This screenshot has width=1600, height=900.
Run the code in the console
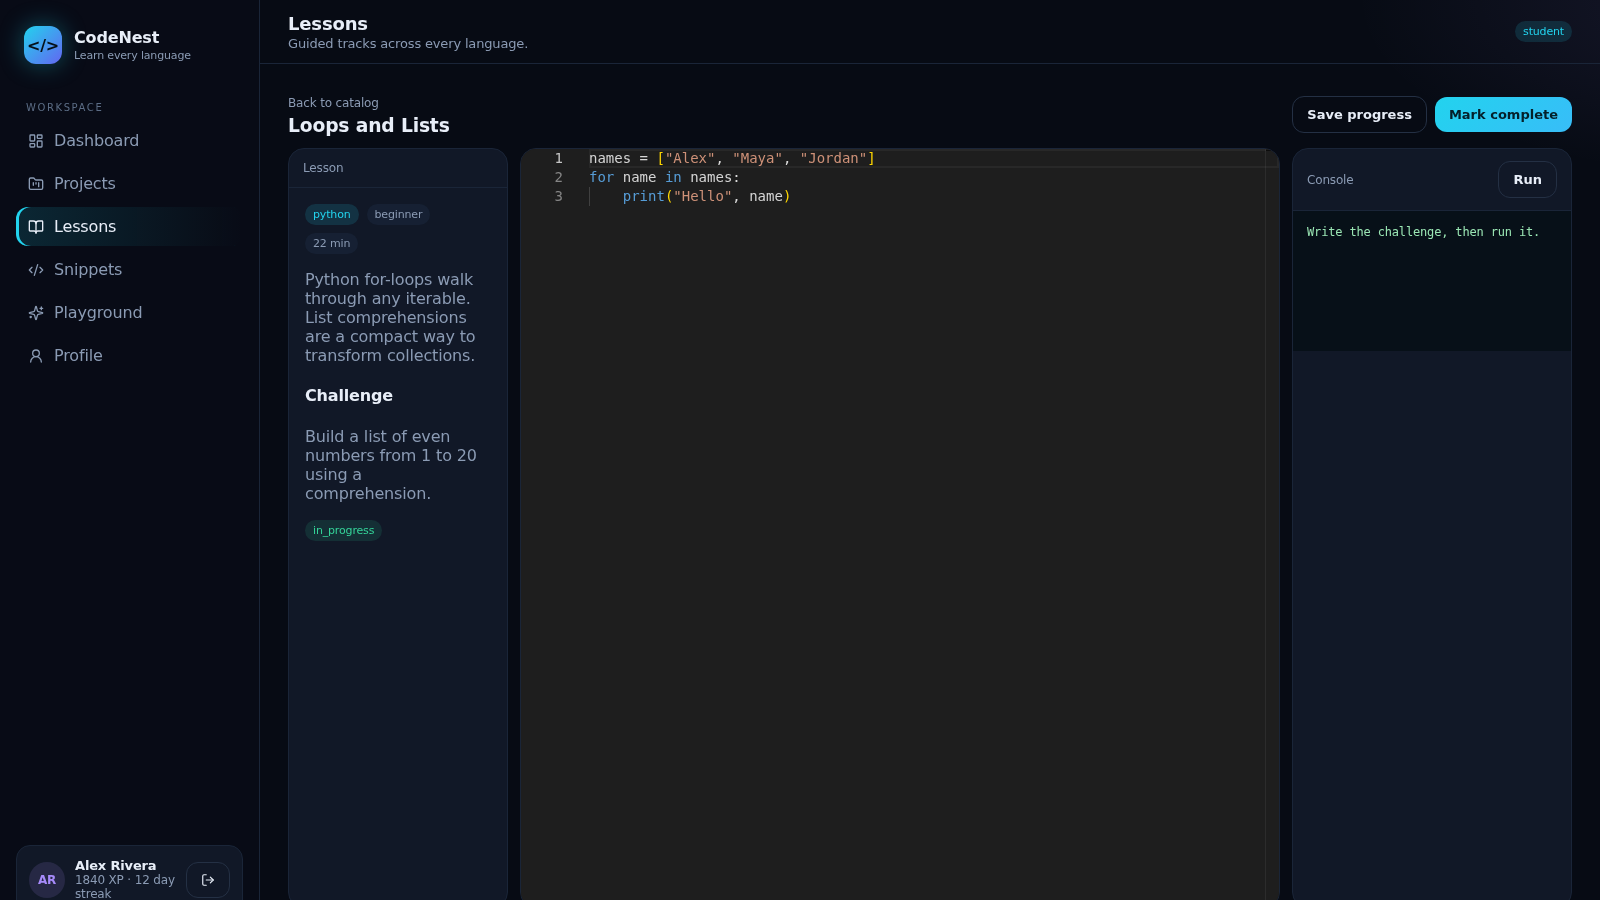click(x=1527, y=180)
